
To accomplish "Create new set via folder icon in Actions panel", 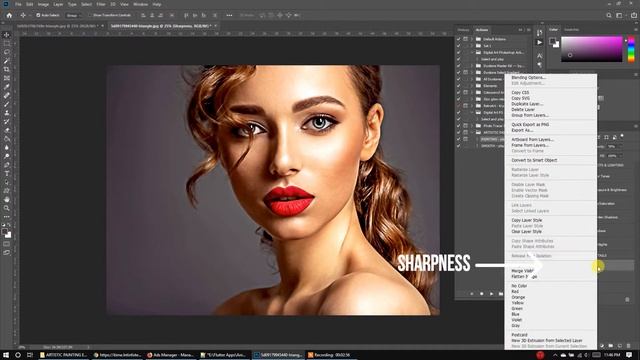I will [501, 293].
